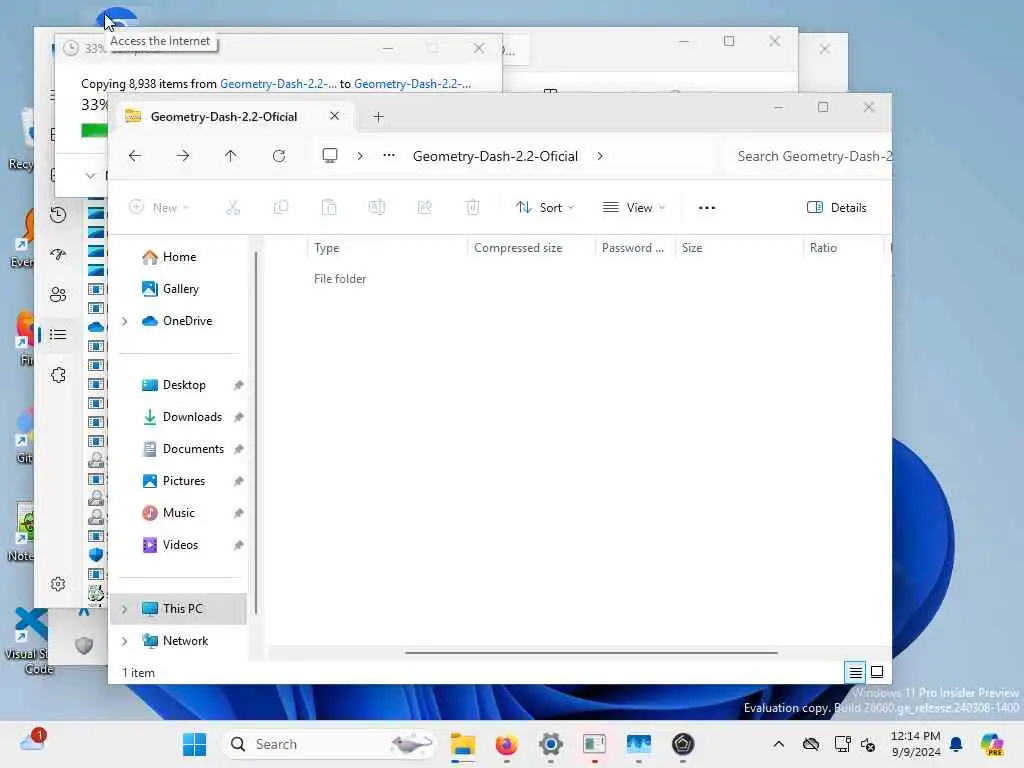Click the Copy toolbar icon
The height and width of the screenshot is (768, 1024).
(x=281, y=208)
